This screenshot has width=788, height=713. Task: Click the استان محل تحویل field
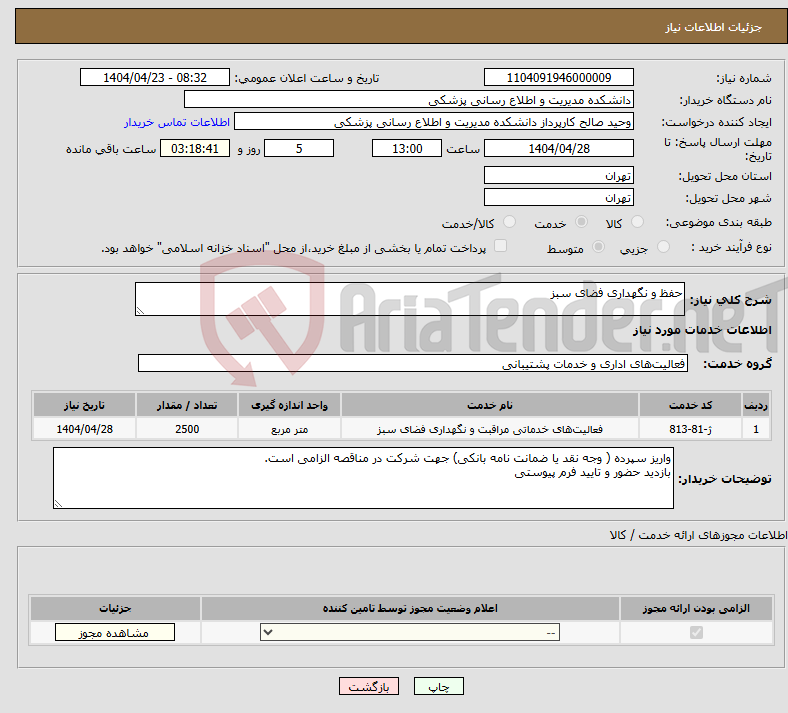click(x=558, y=175)
